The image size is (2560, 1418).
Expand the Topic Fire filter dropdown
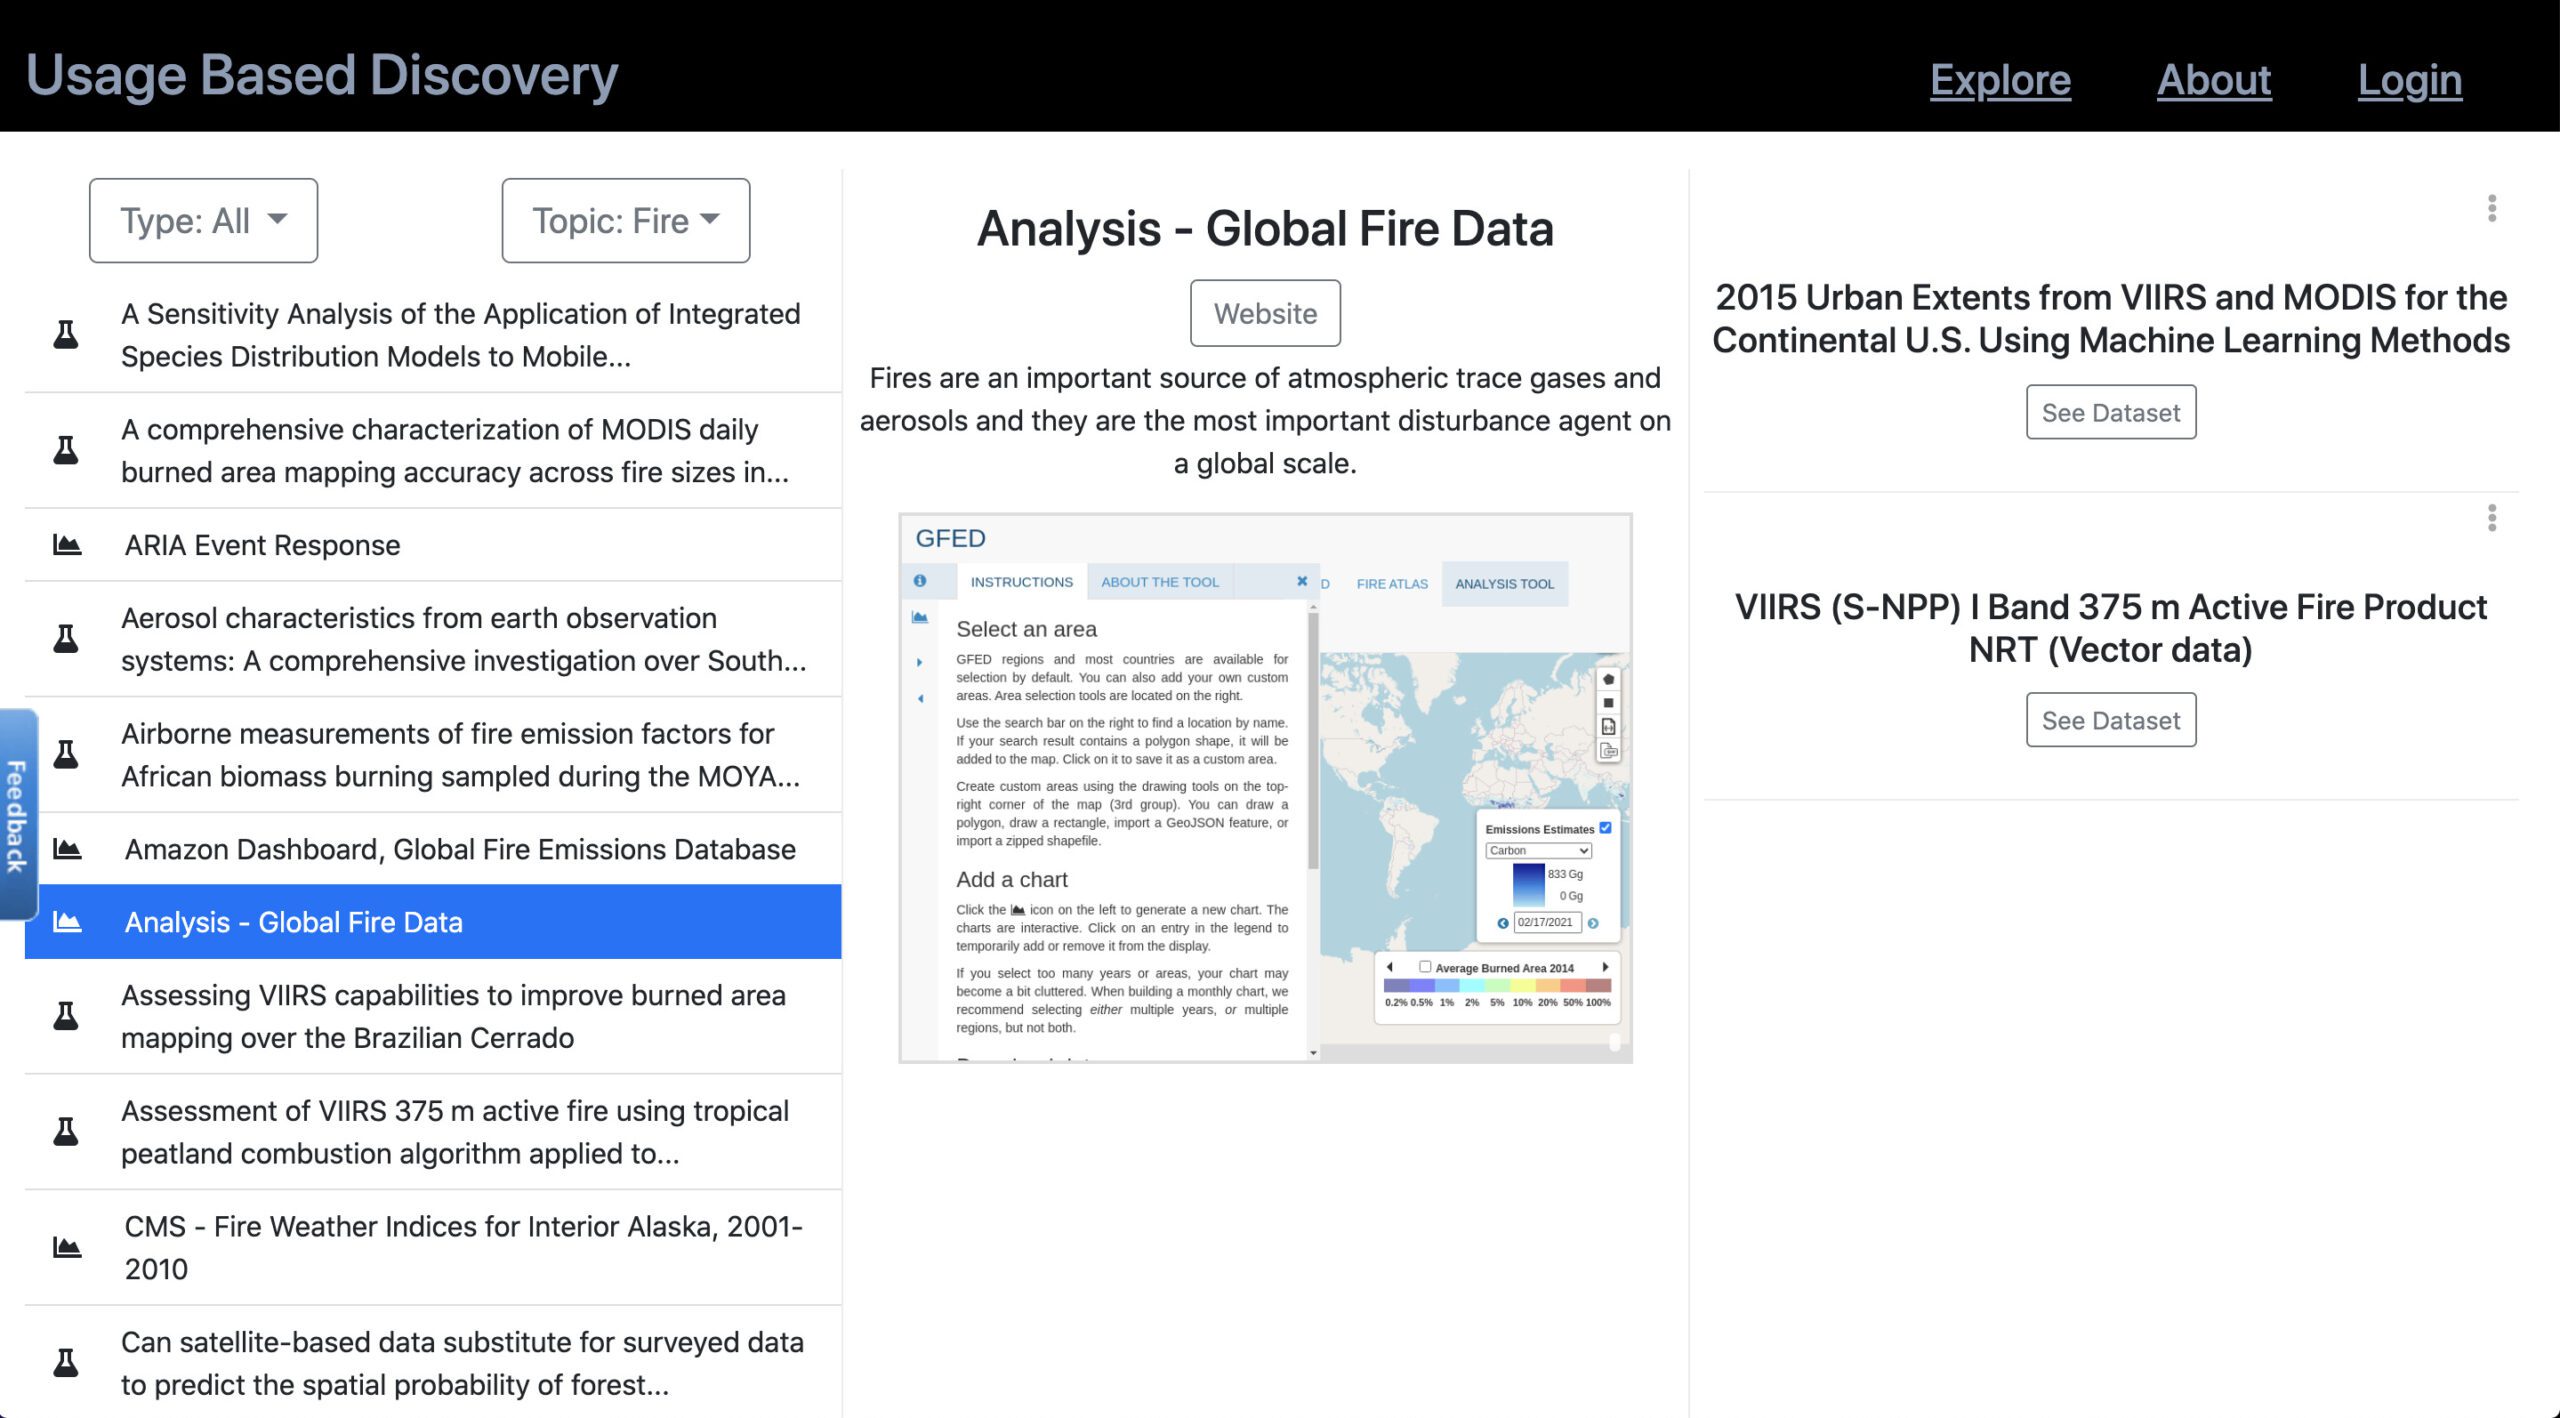coord(623,220)
